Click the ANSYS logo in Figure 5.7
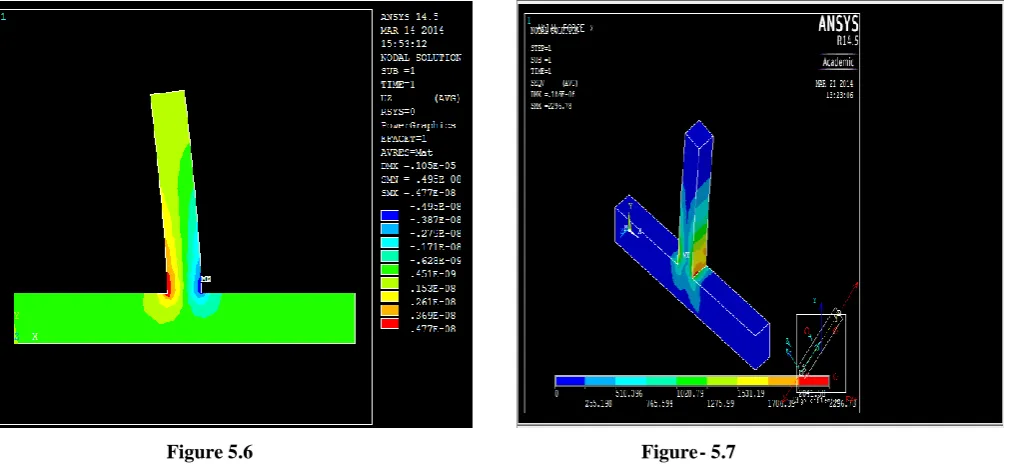 [838, 24]
